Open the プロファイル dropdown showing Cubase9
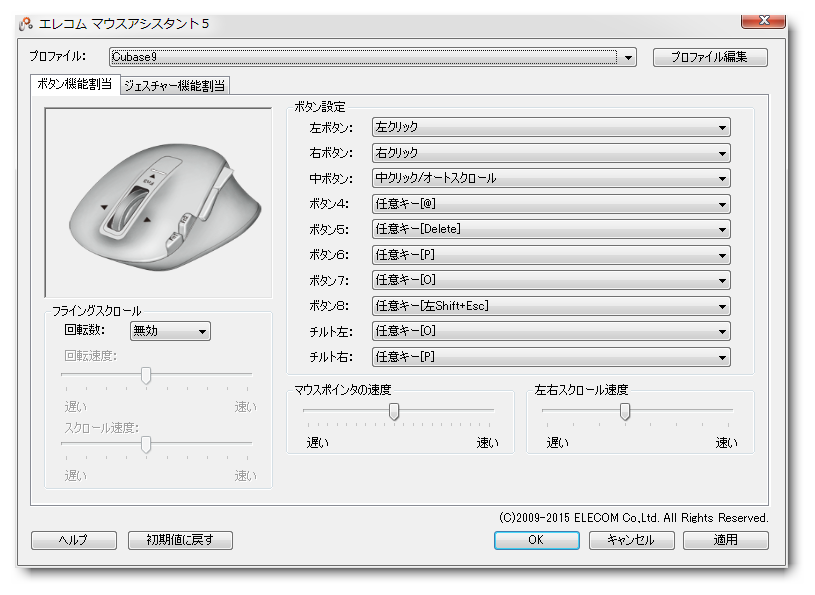Screen dimensions: 815x595 pyautogui.click(x=373, y=57)
